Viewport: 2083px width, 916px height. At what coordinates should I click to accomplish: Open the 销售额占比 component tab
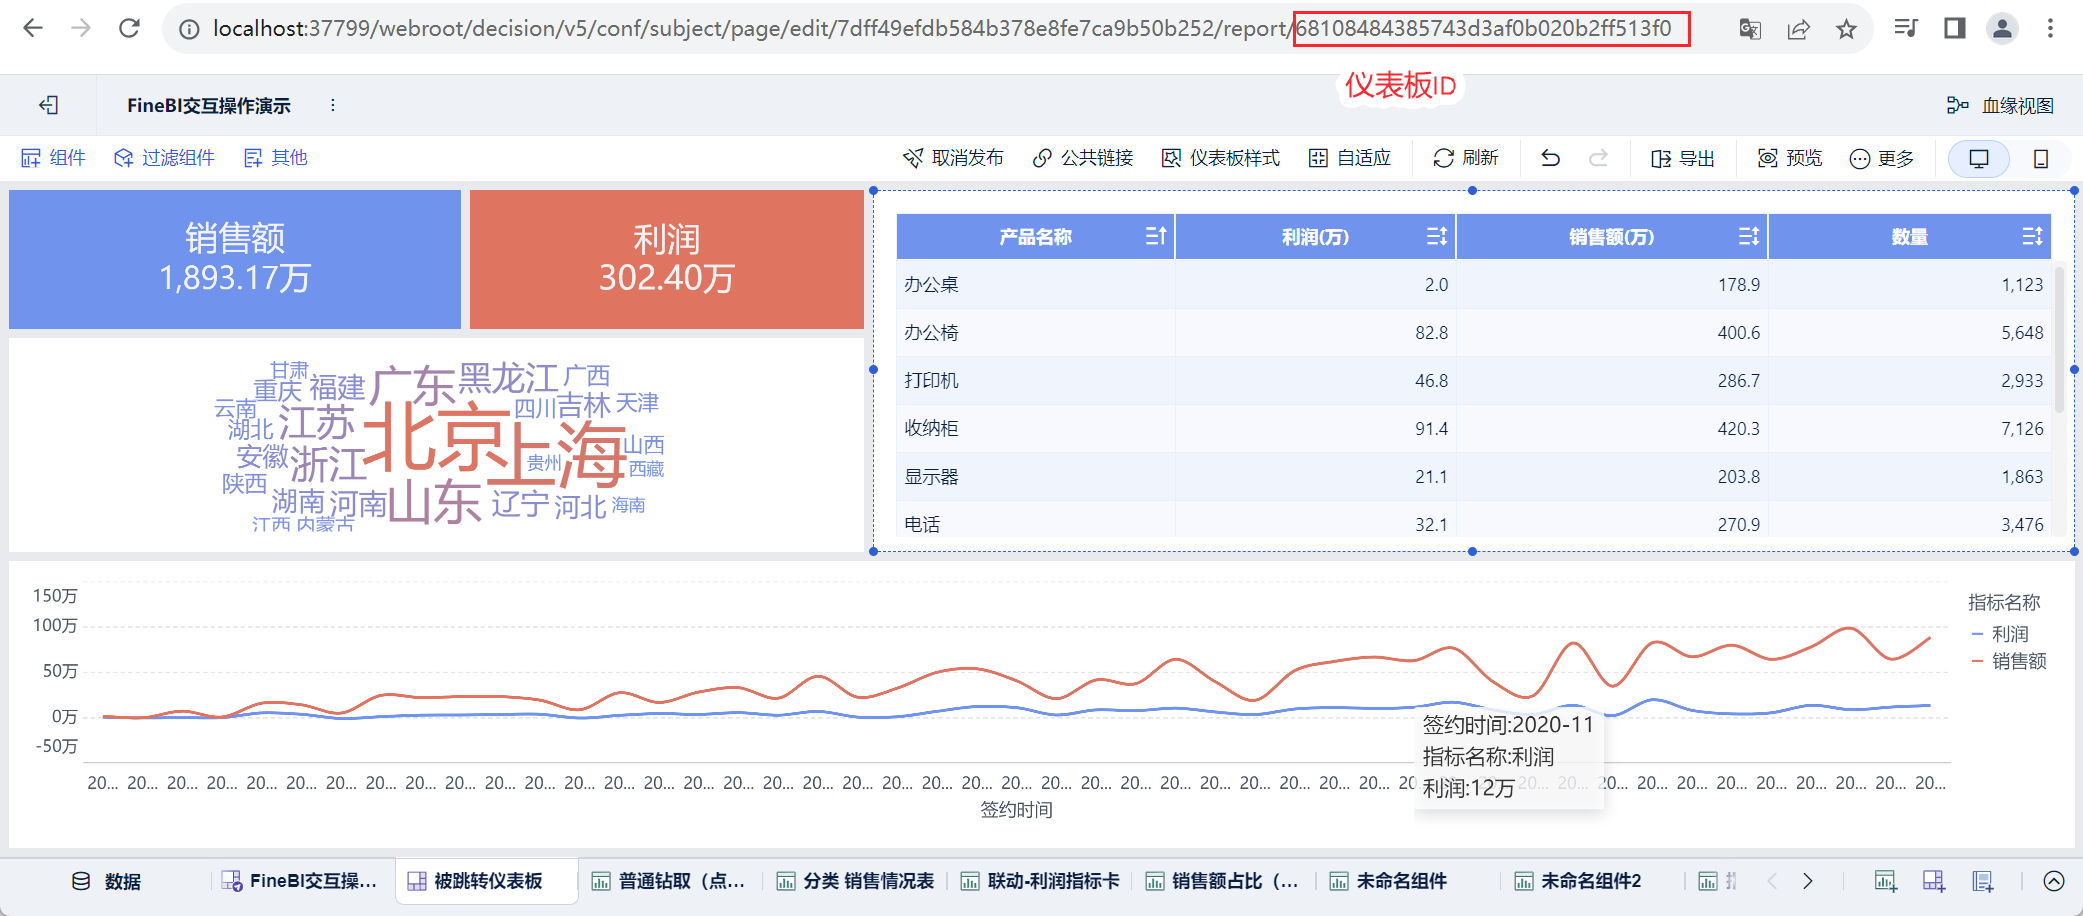coord(1222,881)
